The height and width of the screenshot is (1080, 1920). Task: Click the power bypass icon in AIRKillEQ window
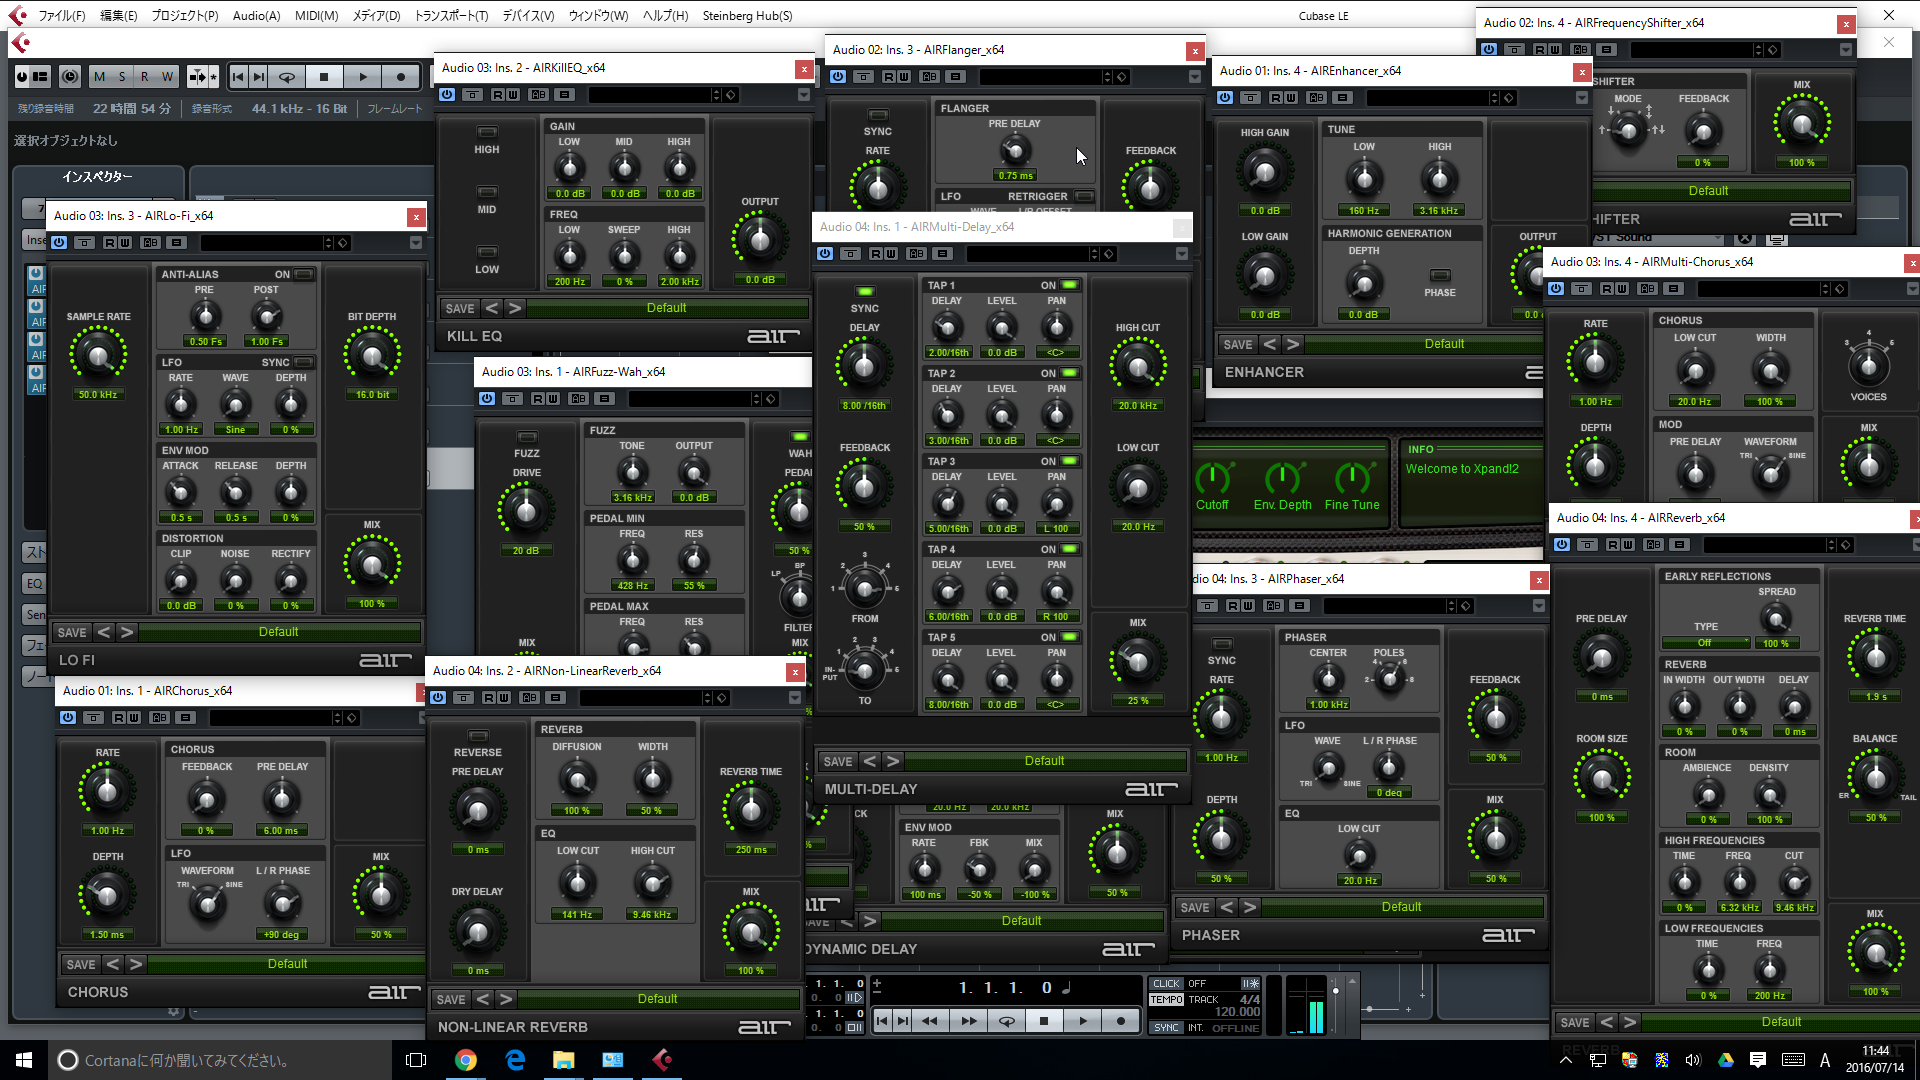pos(447,95)
